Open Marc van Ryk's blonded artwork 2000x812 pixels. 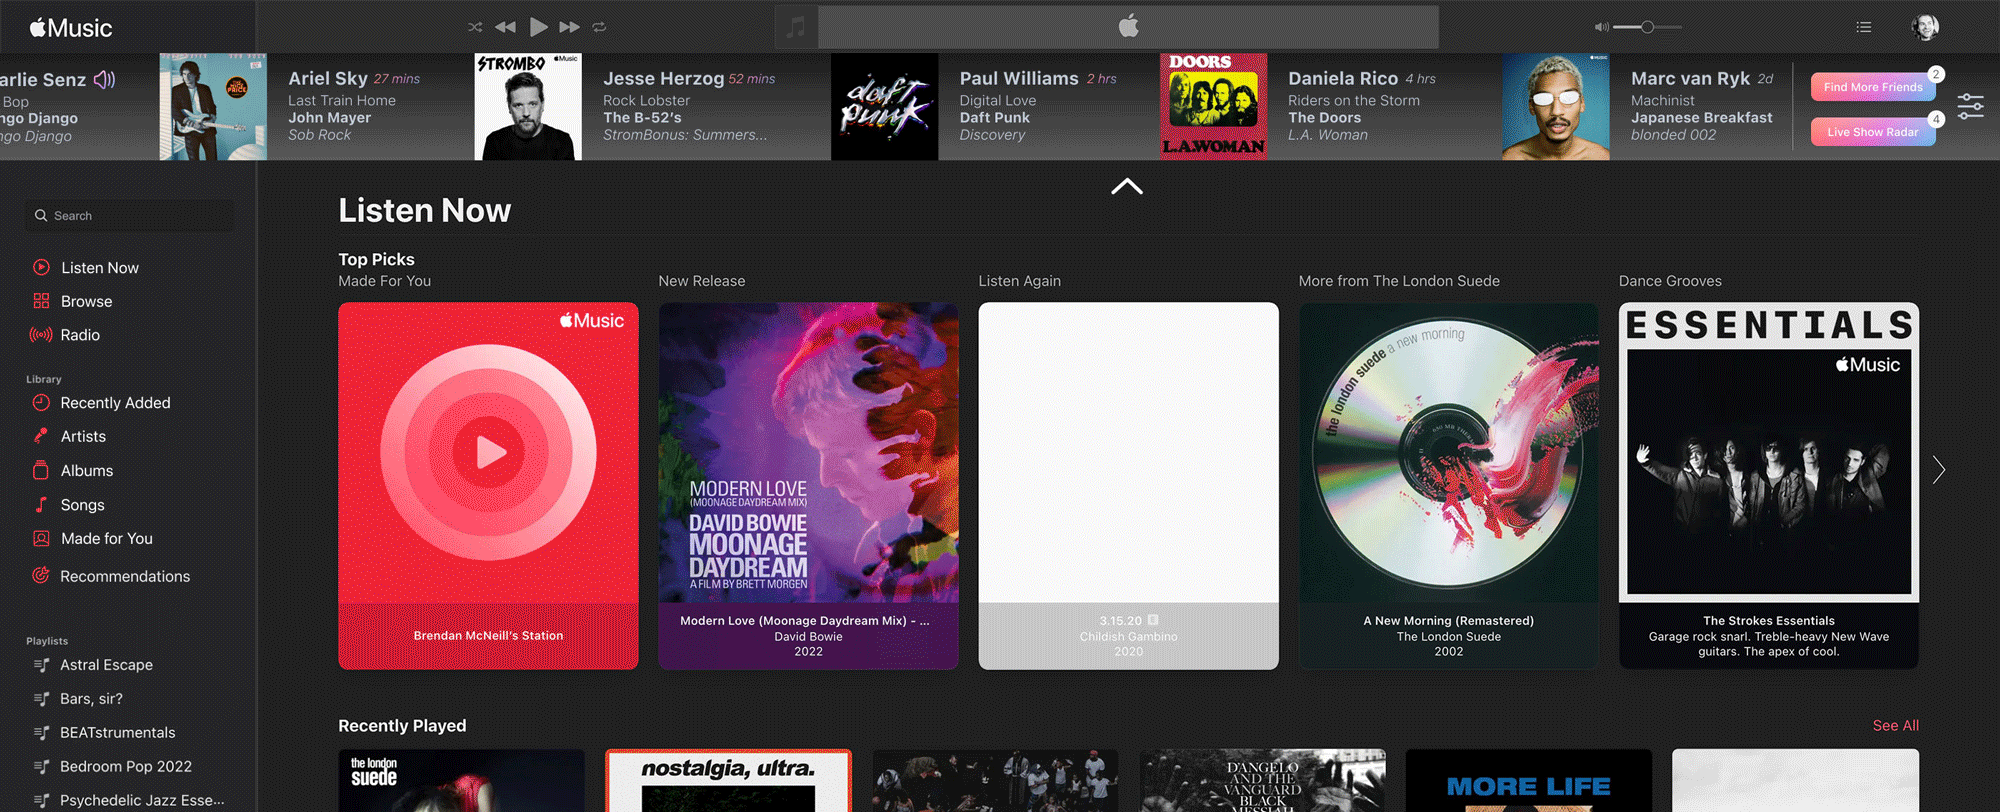1556,107
